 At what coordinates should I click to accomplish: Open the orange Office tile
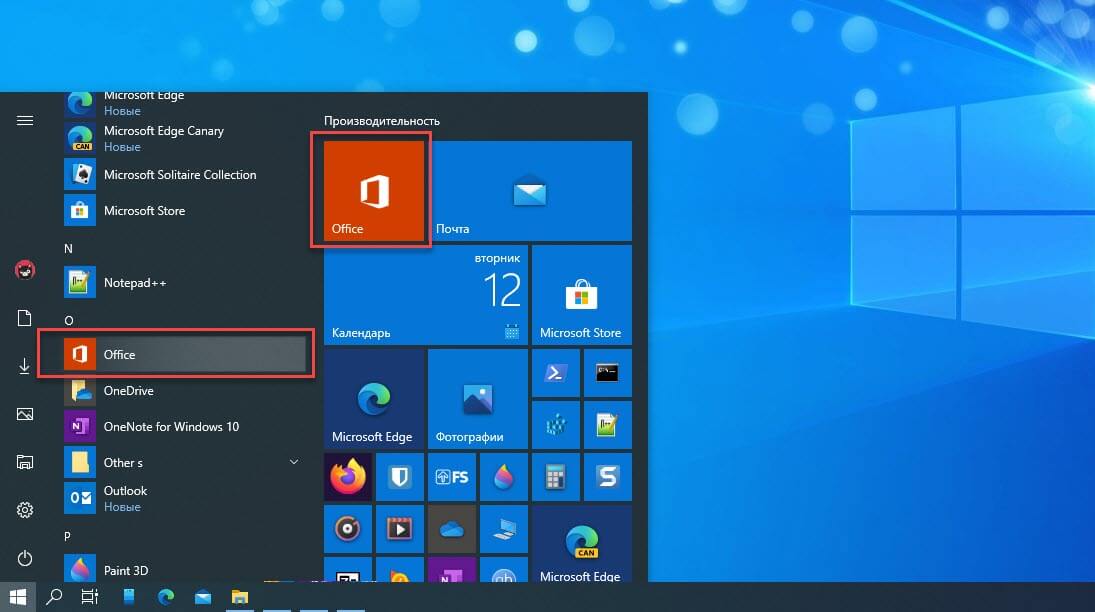point(374,192)
